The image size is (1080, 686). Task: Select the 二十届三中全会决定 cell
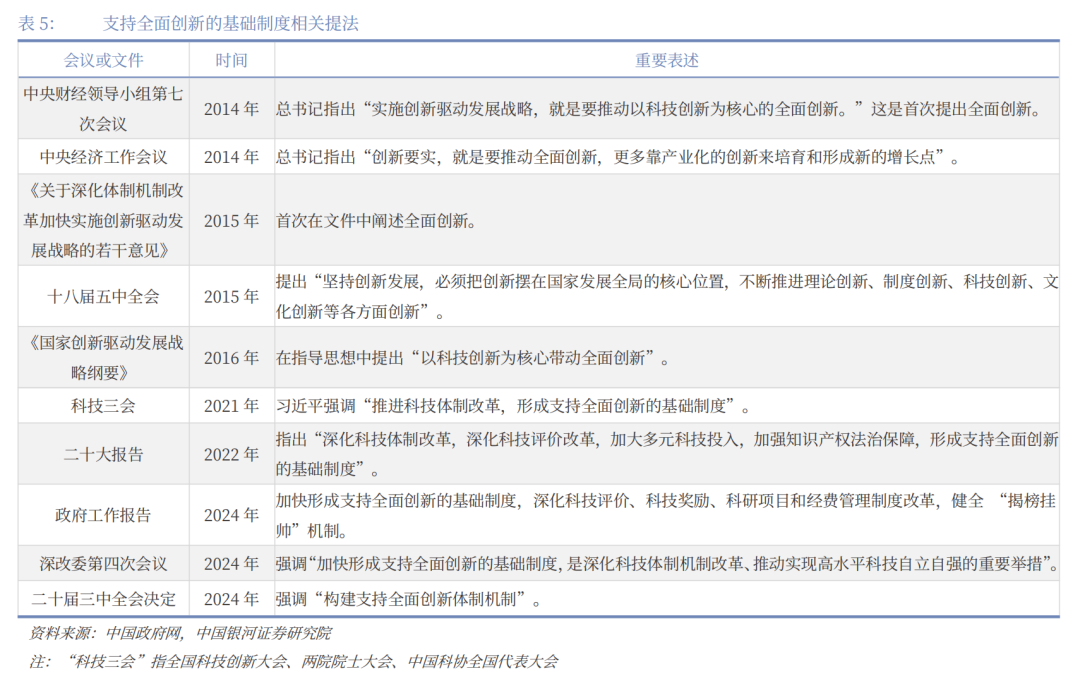[103, 599]
